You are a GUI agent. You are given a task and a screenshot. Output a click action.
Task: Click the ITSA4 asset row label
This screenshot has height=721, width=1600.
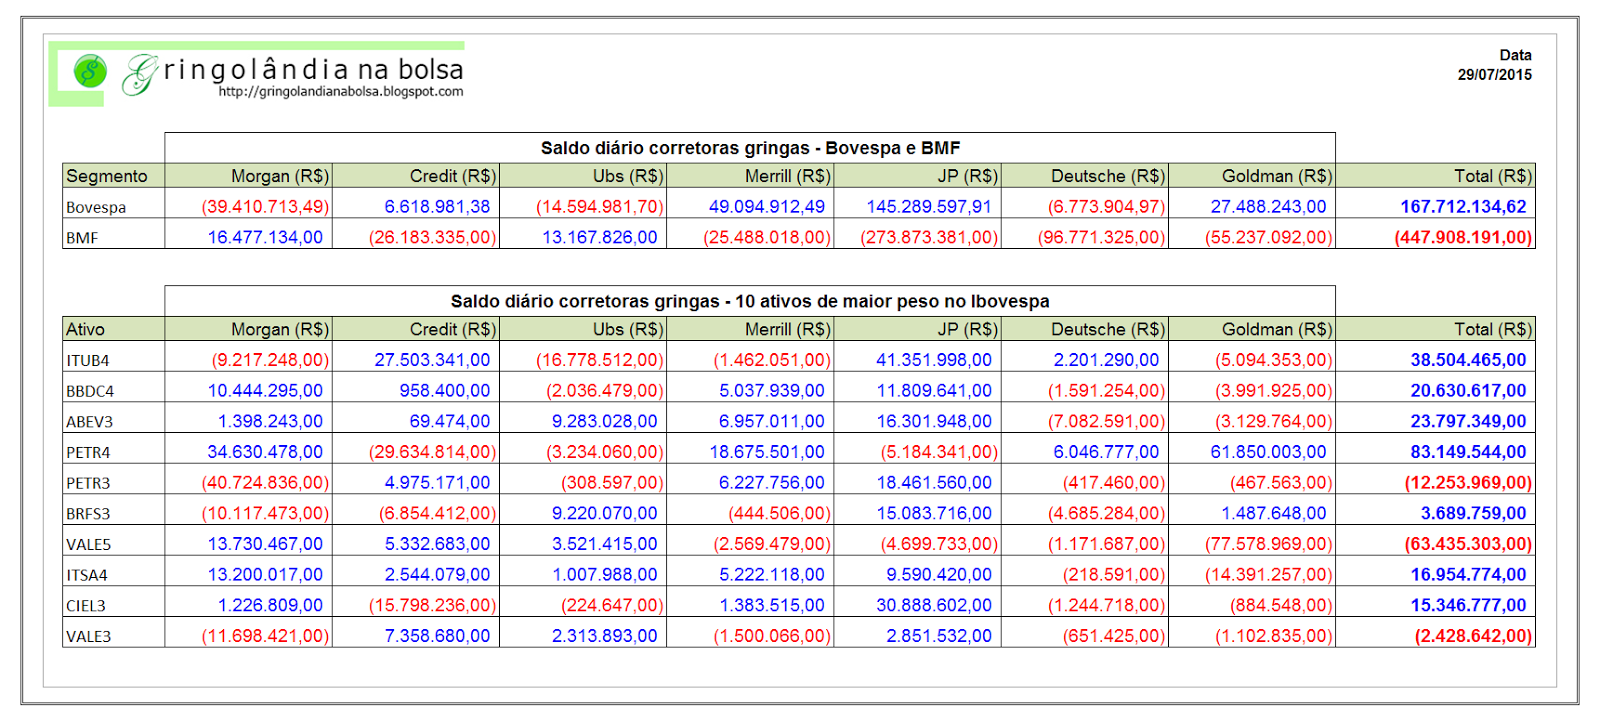click(87, 576)
